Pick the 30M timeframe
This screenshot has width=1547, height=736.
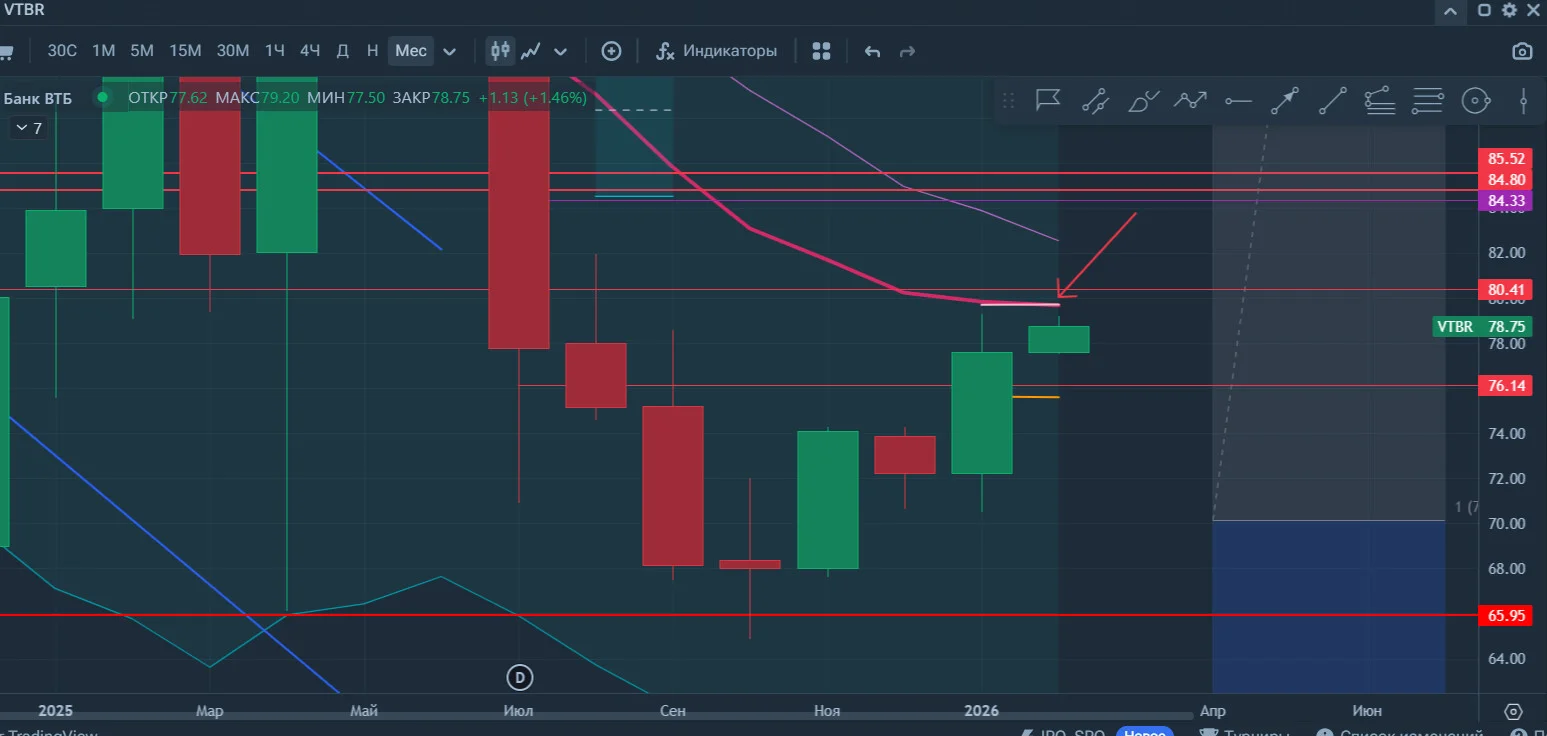[233, 51]
